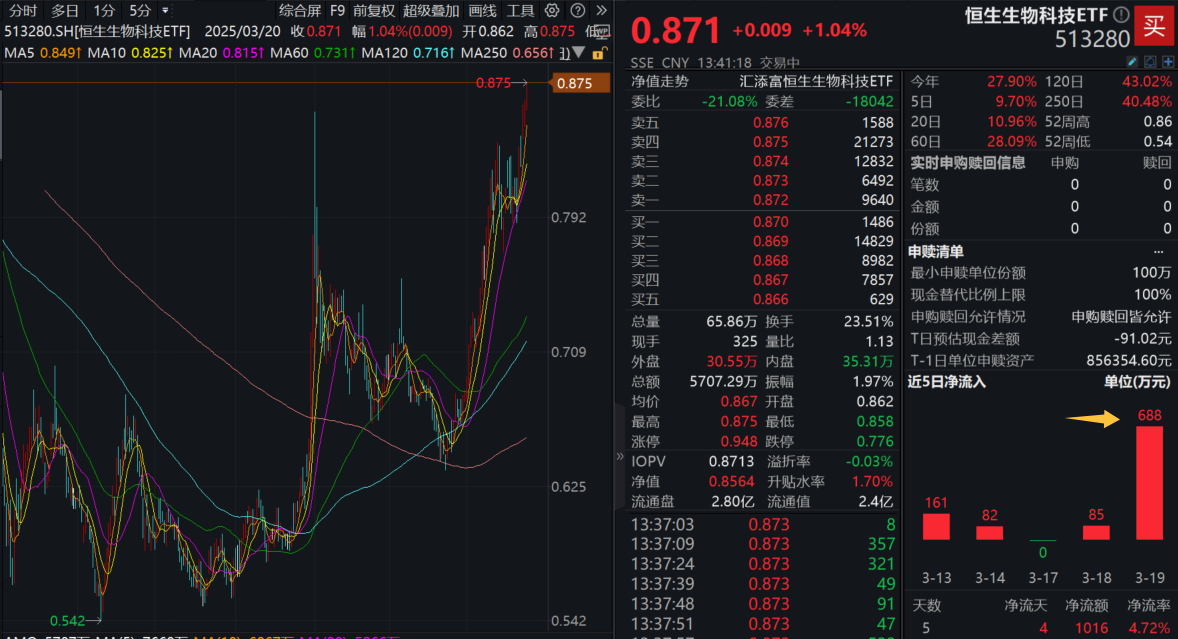Click the 卖五 0.876 order row
Screen dimensions: 1178x639
pyautogui.click(x=762, y=122)
